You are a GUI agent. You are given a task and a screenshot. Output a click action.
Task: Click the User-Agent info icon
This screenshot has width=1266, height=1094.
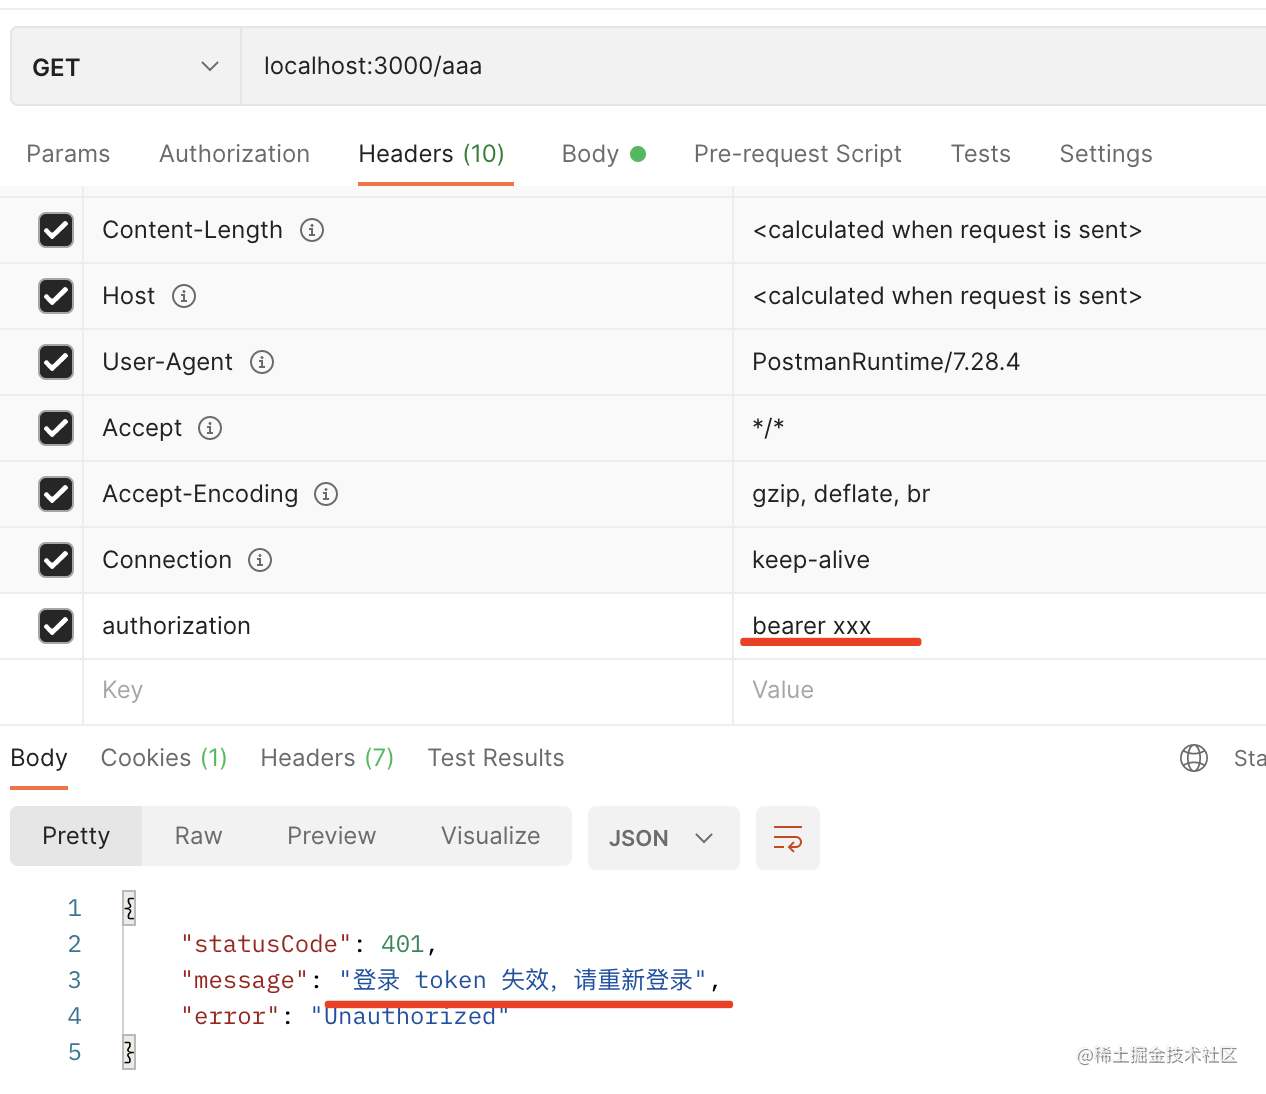tap(262, 362)
